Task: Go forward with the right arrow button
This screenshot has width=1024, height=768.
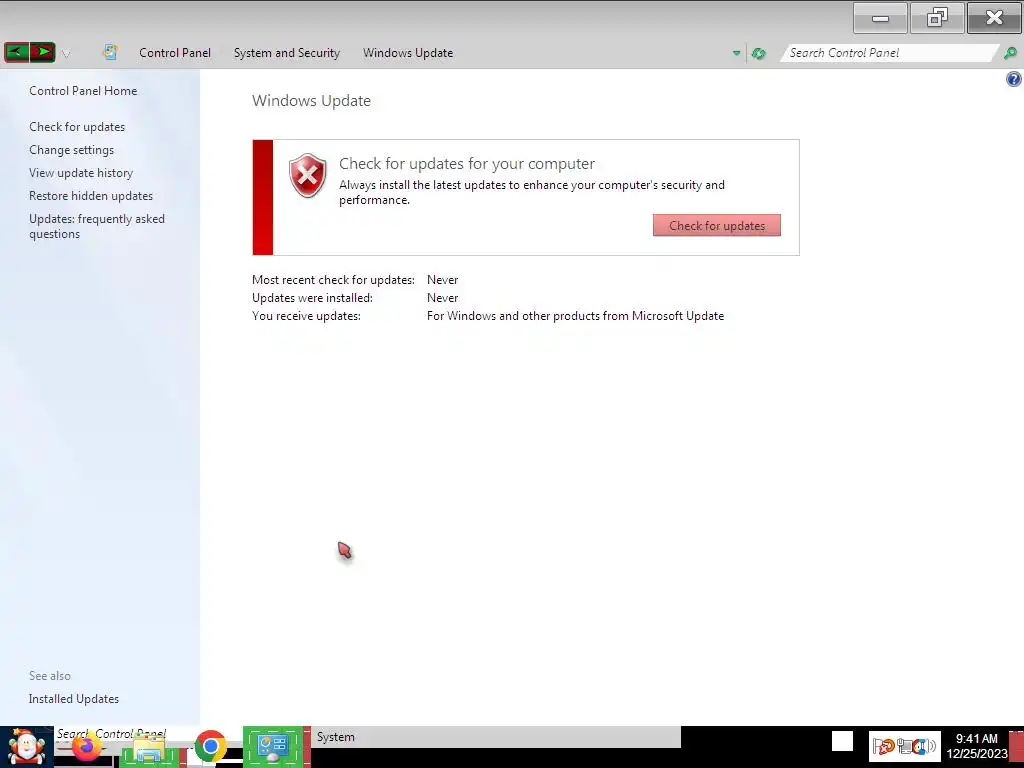Action: (x=43, y=52)
